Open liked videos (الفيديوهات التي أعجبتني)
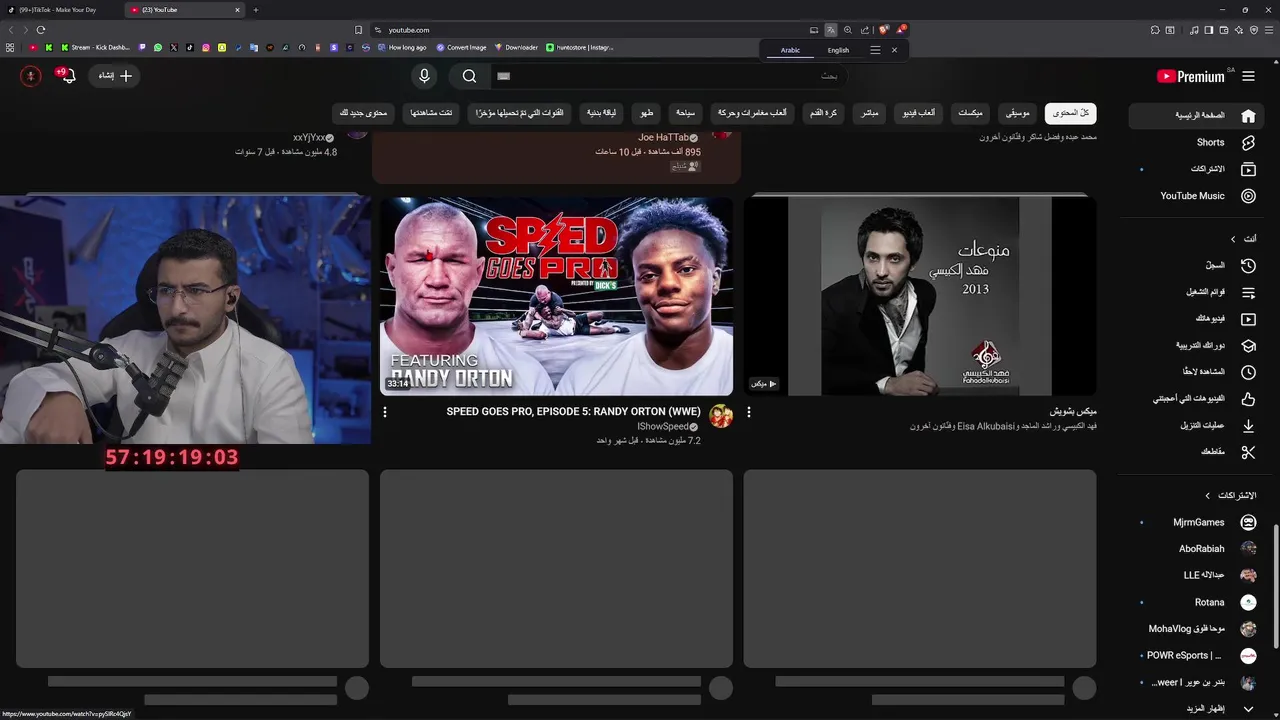1280x720 pixels. click(x=1194, y=399)
